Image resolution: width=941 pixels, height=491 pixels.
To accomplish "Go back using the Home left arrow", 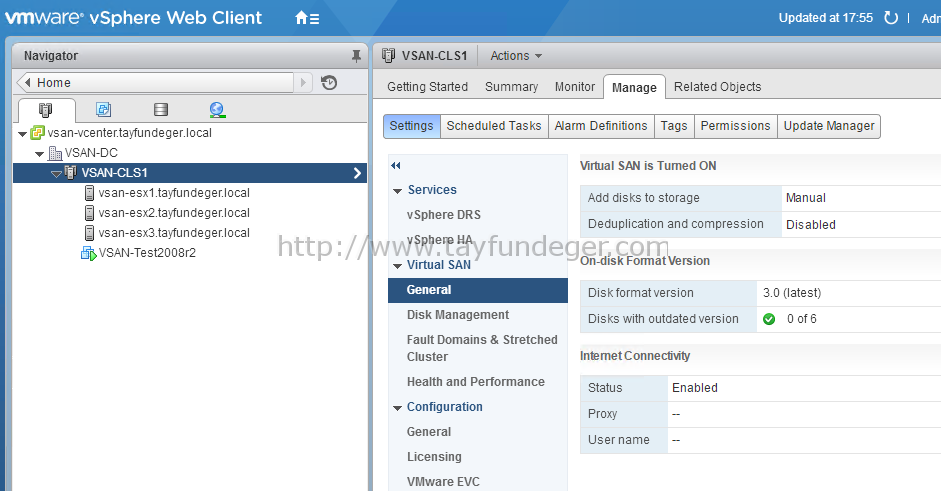I will (27, 82).
